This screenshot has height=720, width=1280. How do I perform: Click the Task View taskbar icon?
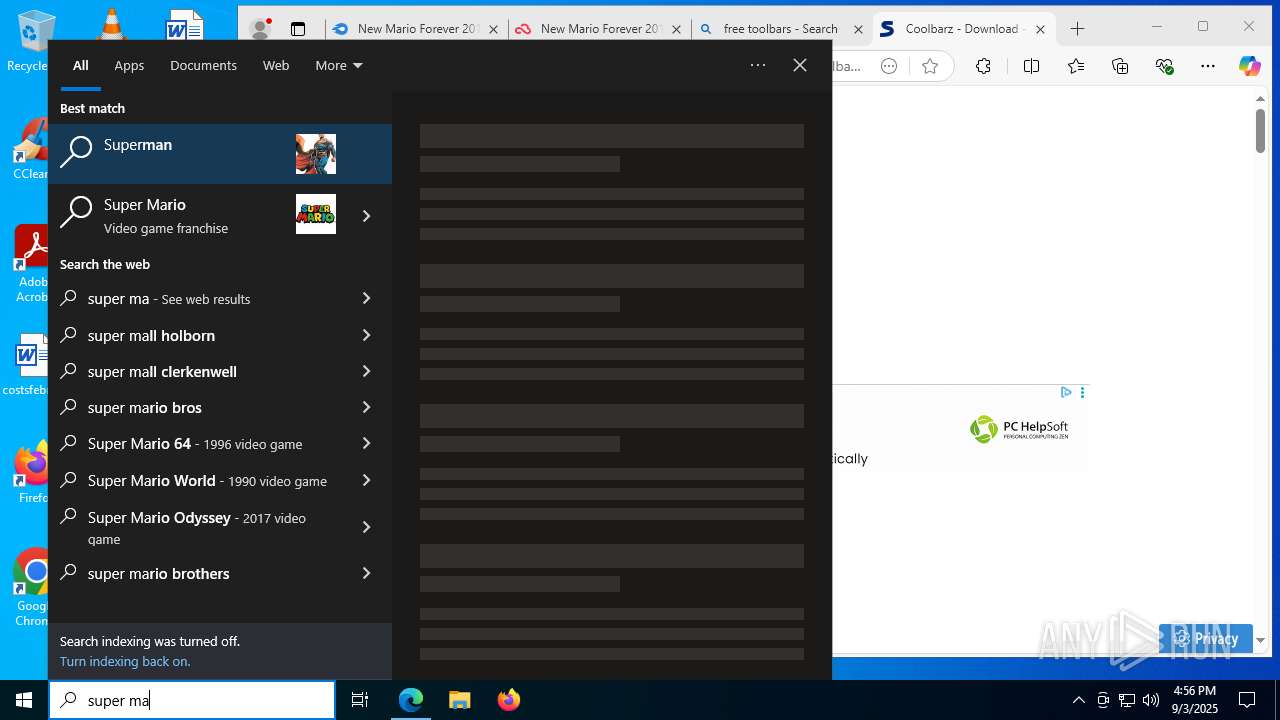pyautogui.click(x=360, y=700)
